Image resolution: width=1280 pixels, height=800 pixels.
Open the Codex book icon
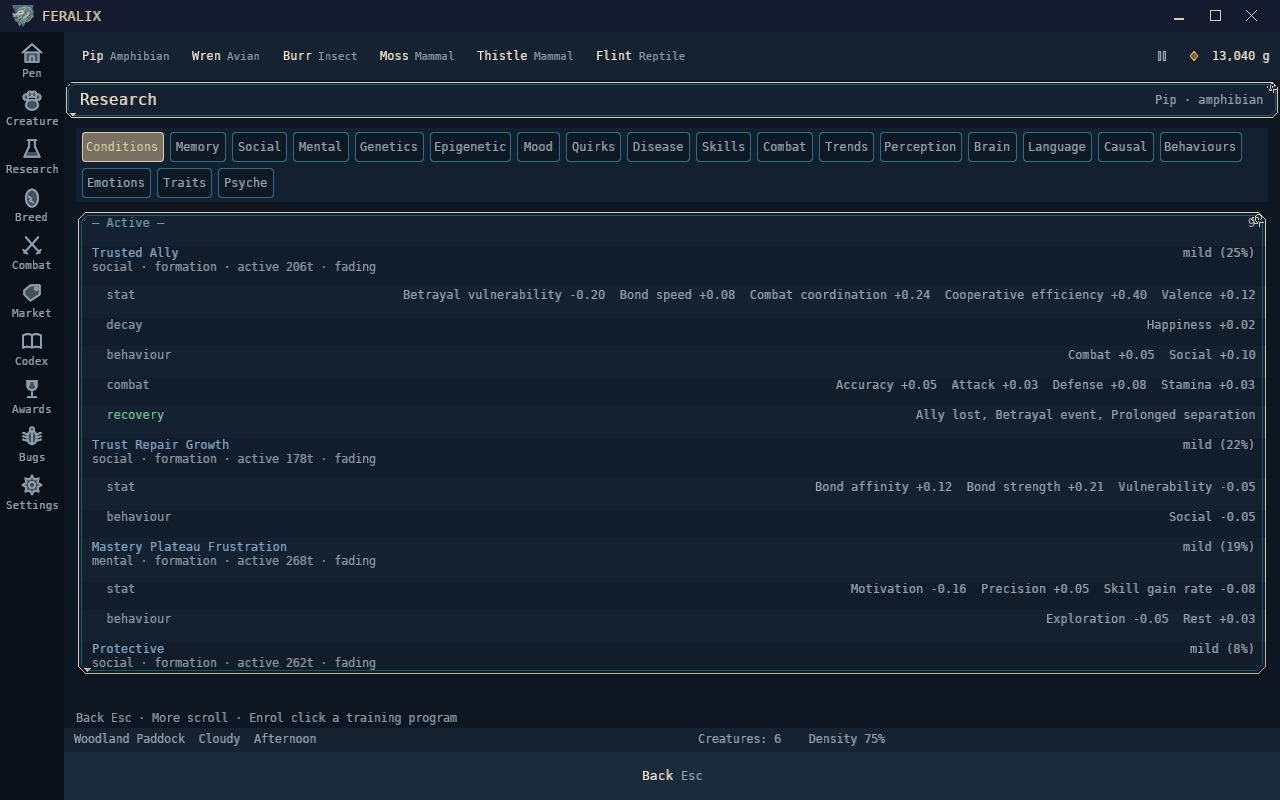tap(32, 340)
